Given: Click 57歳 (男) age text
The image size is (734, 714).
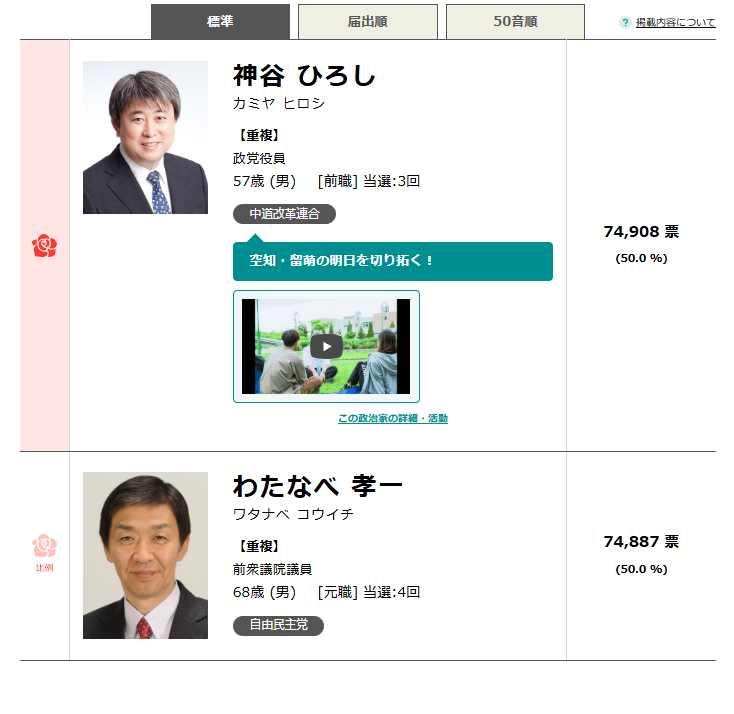Looking at the screenshot, I should point(264,181).
